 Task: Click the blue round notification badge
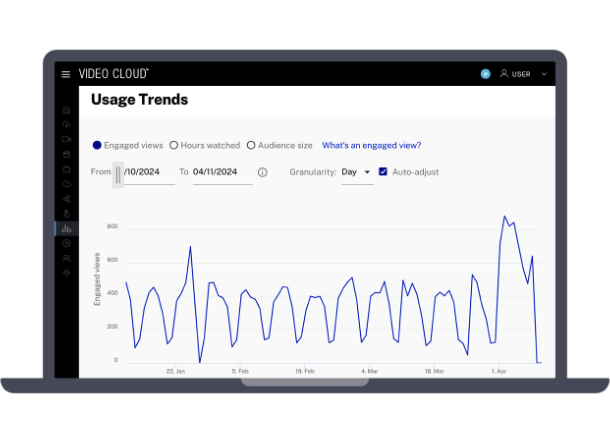(485, 74)
